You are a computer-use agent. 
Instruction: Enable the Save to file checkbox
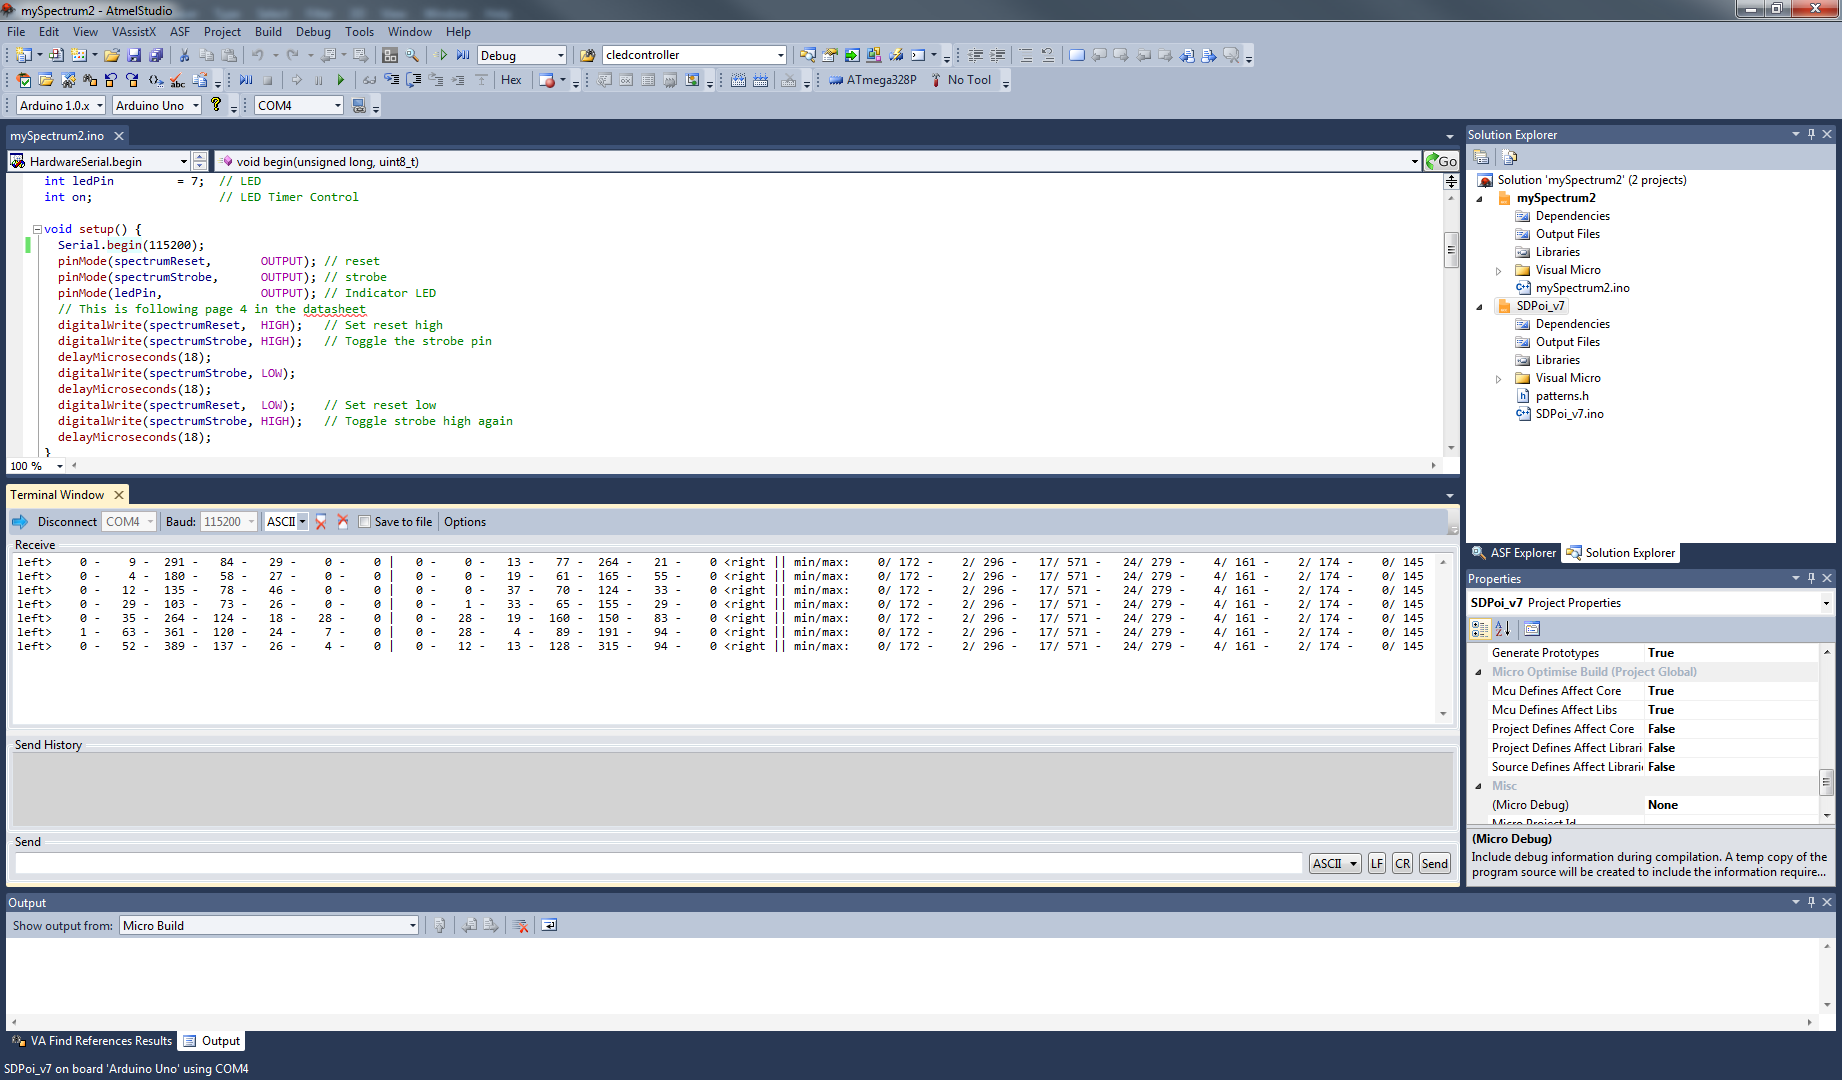pyautogui.click(x=365, y=522)
